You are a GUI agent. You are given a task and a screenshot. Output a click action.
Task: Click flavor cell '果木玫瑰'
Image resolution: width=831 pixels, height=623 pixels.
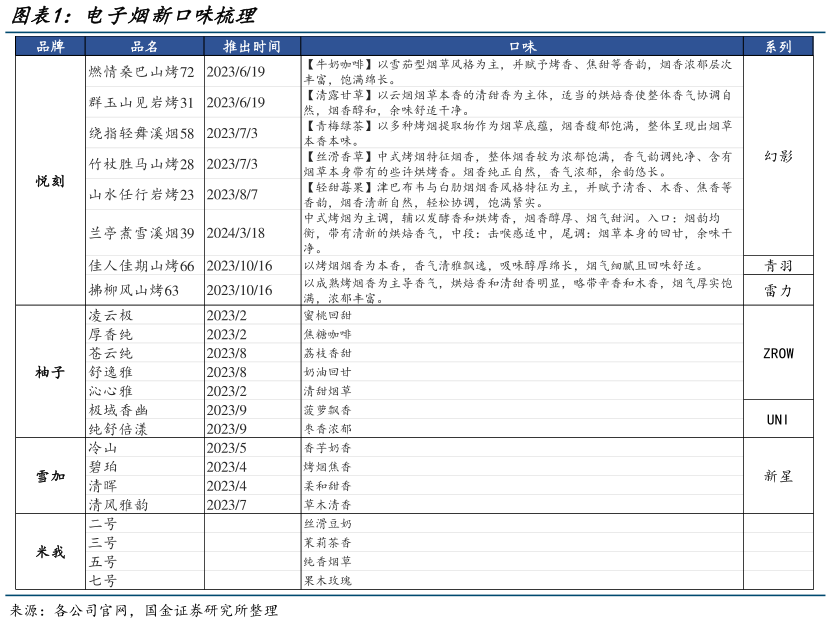pyautogui.click(x=328, y=581)
